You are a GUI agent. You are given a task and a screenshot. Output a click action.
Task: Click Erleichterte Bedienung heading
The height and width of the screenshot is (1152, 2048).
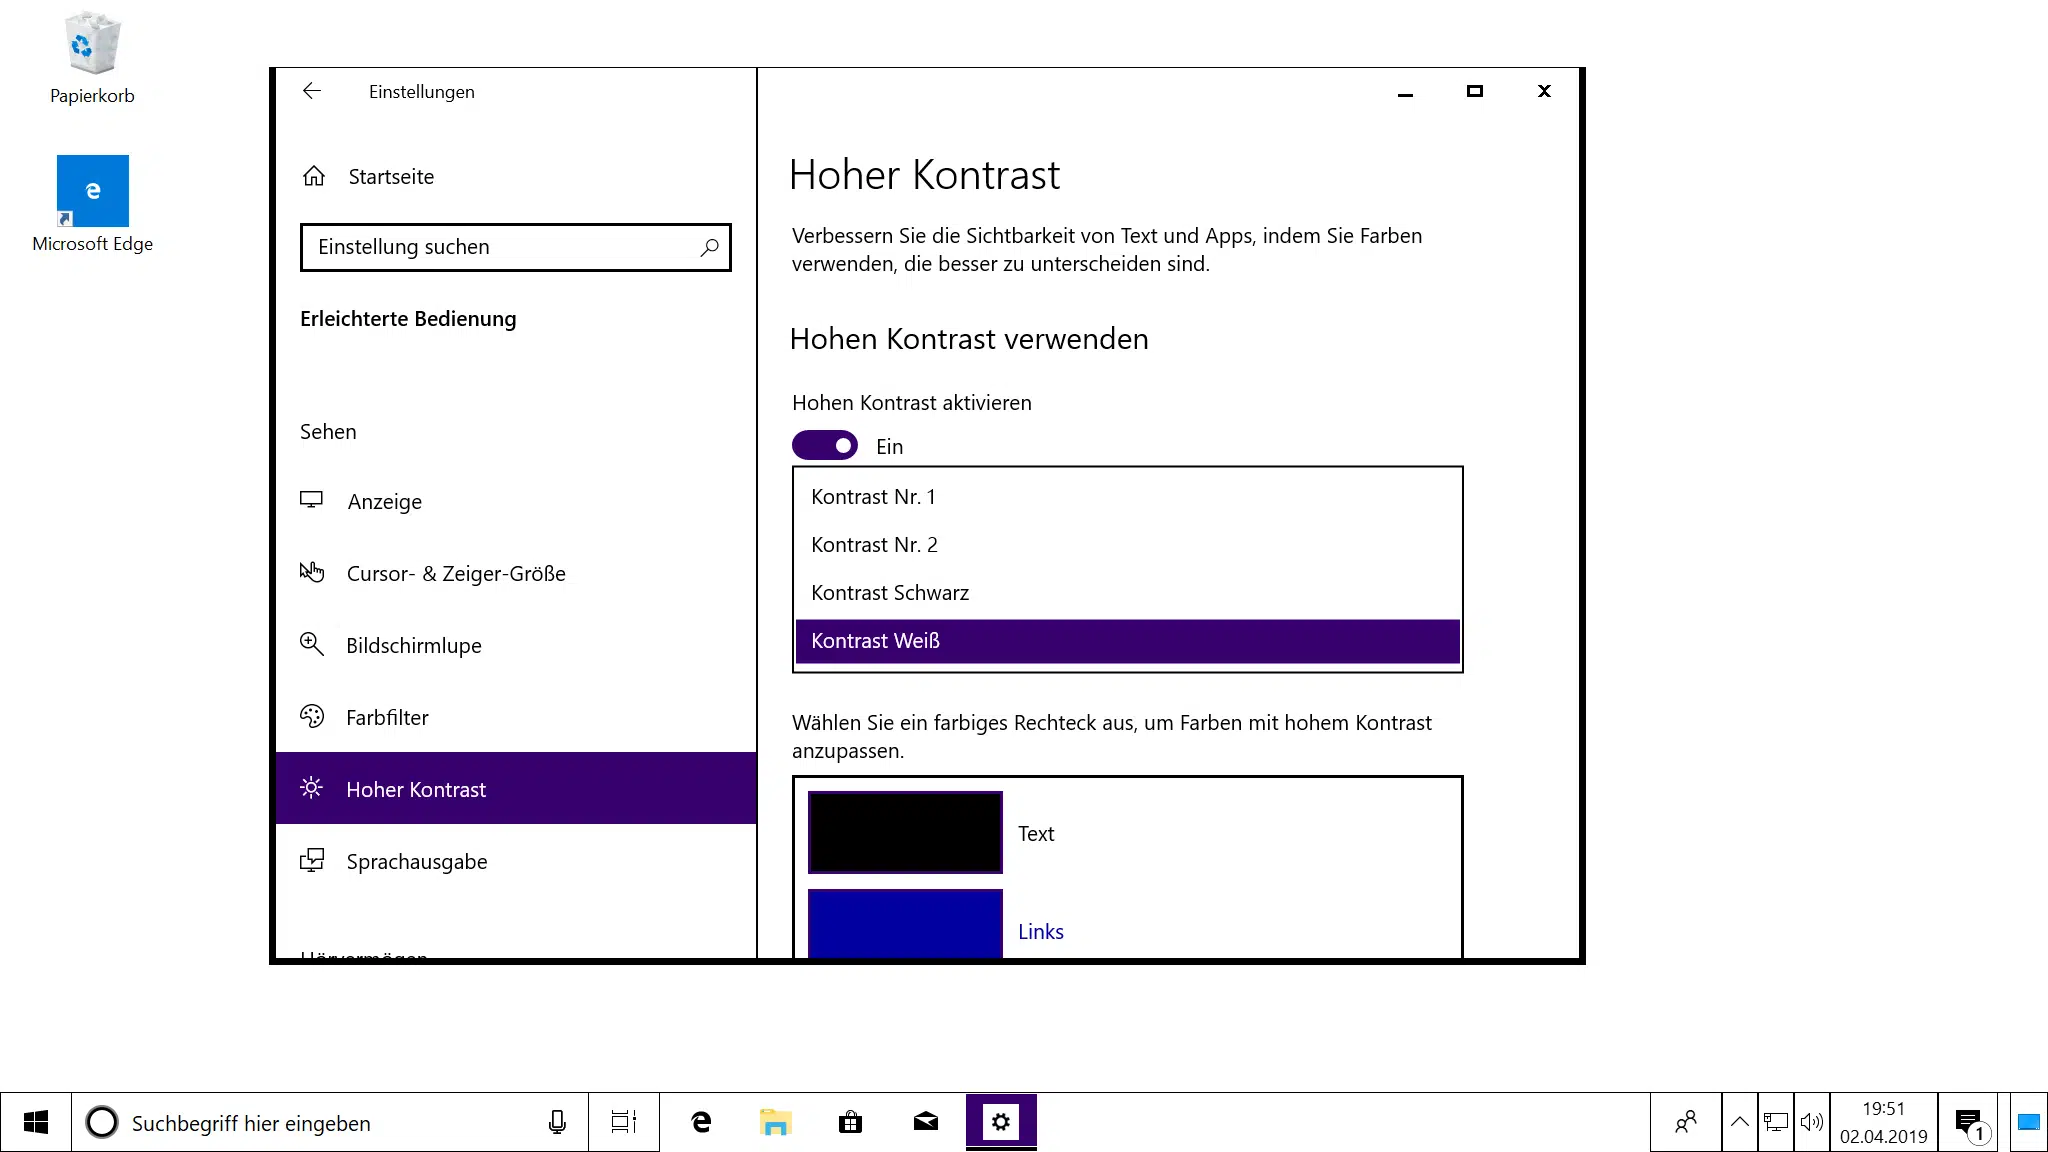pos(408,319)
